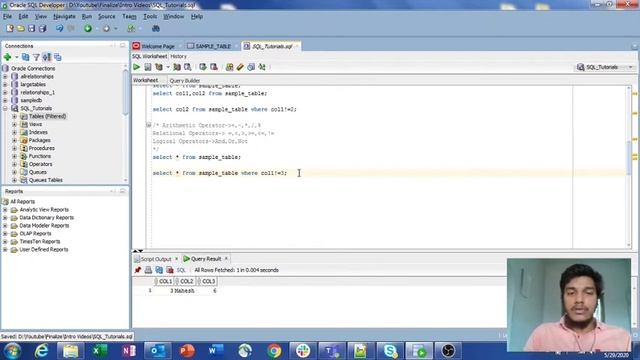640x360 pixels.
Task: Click the Refresh icon in Query Result toolbar
Action: coord(159,270)
